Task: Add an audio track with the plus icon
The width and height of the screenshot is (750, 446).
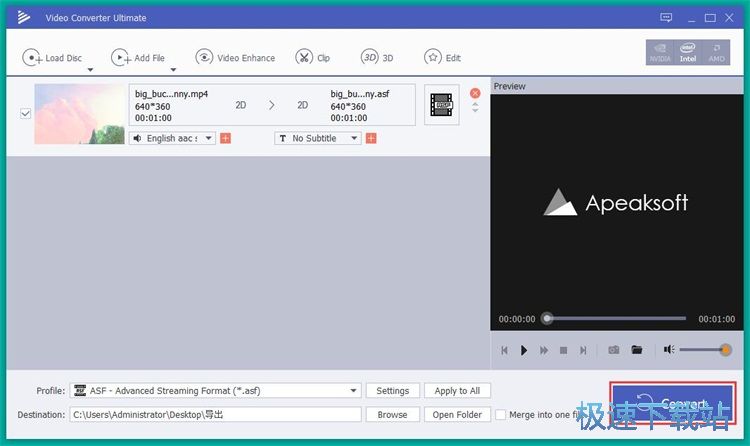Action: click(225, 138)
